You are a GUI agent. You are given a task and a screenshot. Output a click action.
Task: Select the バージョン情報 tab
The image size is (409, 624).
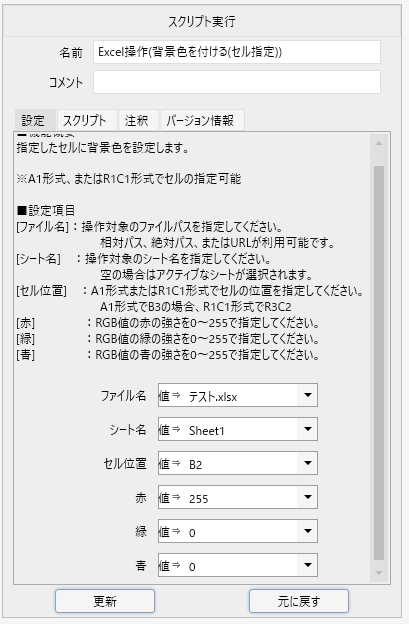point(202,120)
